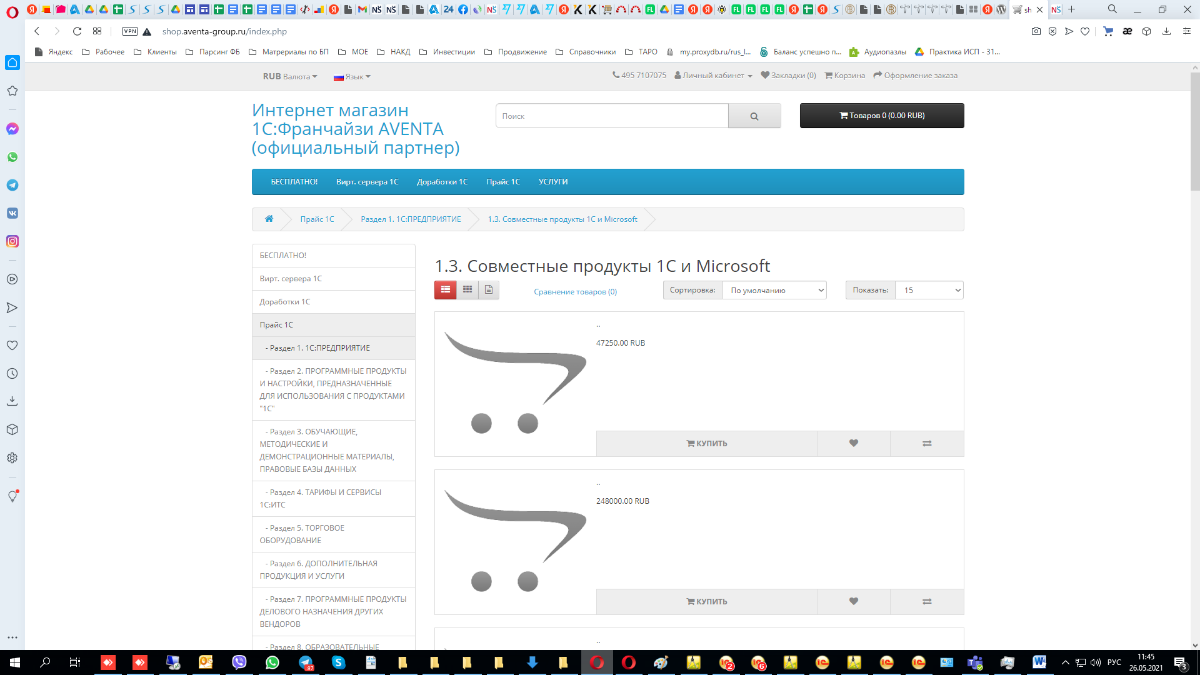This screenshot has width=1200, height=675.
Task: Open Instagram in the Opera sidebar
Action: [x=13, y=241]
